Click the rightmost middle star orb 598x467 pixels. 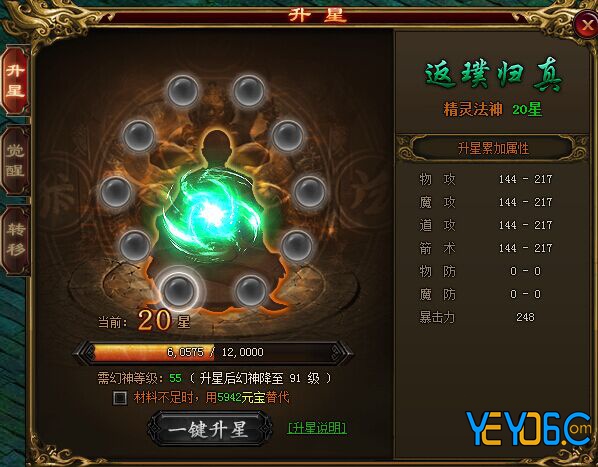310,192
